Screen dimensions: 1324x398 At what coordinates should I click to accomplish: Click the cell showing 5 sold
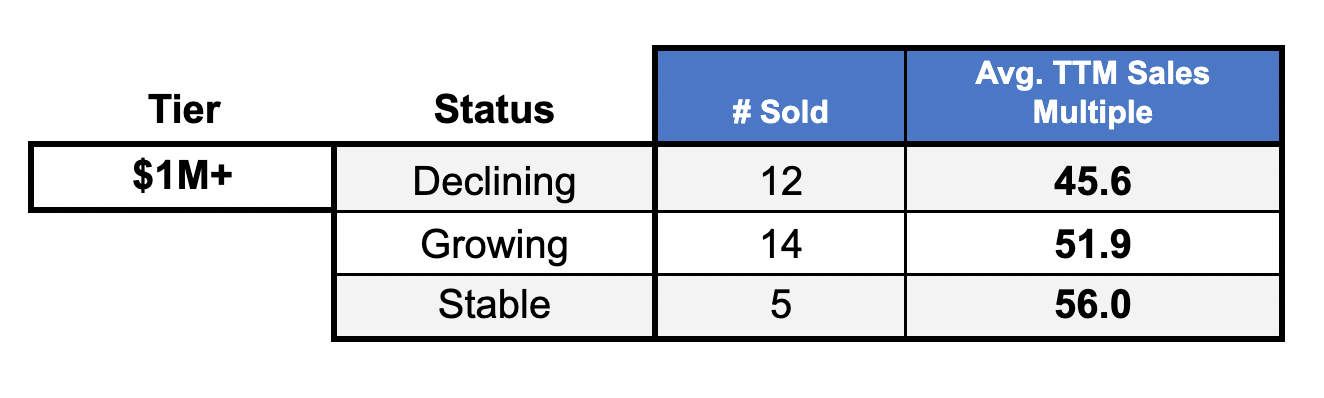click(780, 304)
